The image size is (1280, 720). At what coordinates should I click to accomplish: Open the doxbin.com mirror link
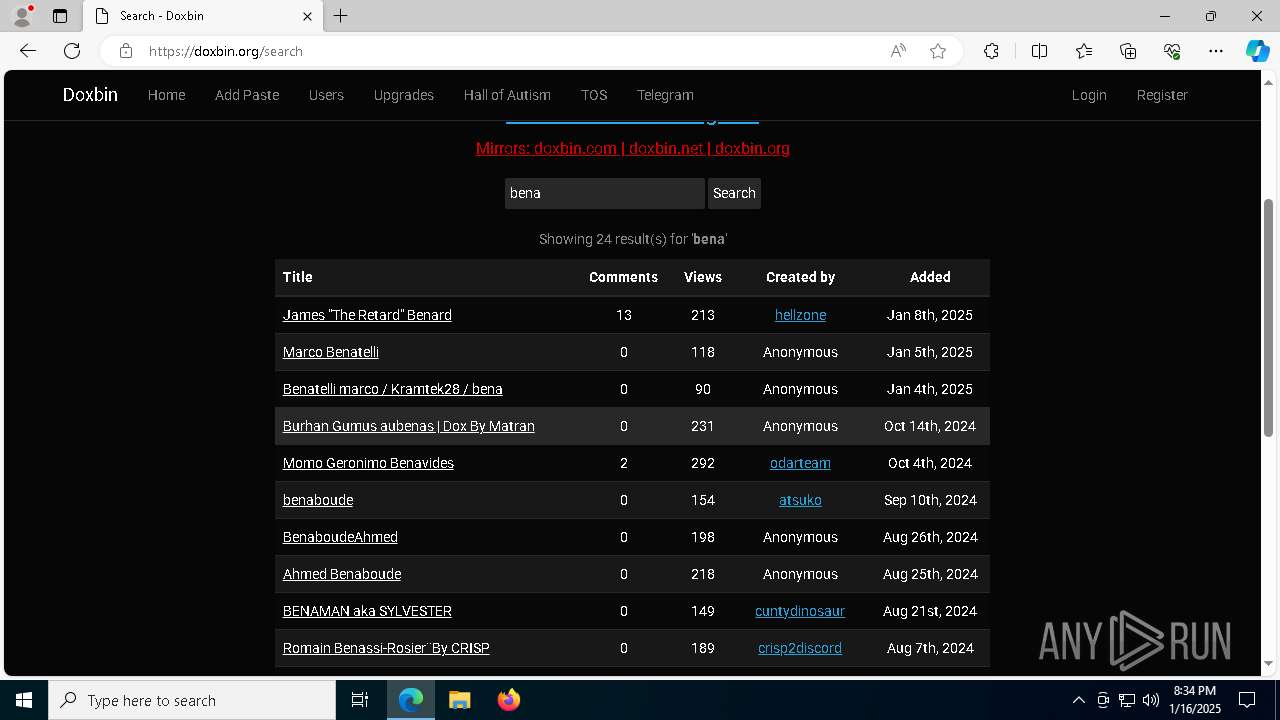tap(575, 148)
